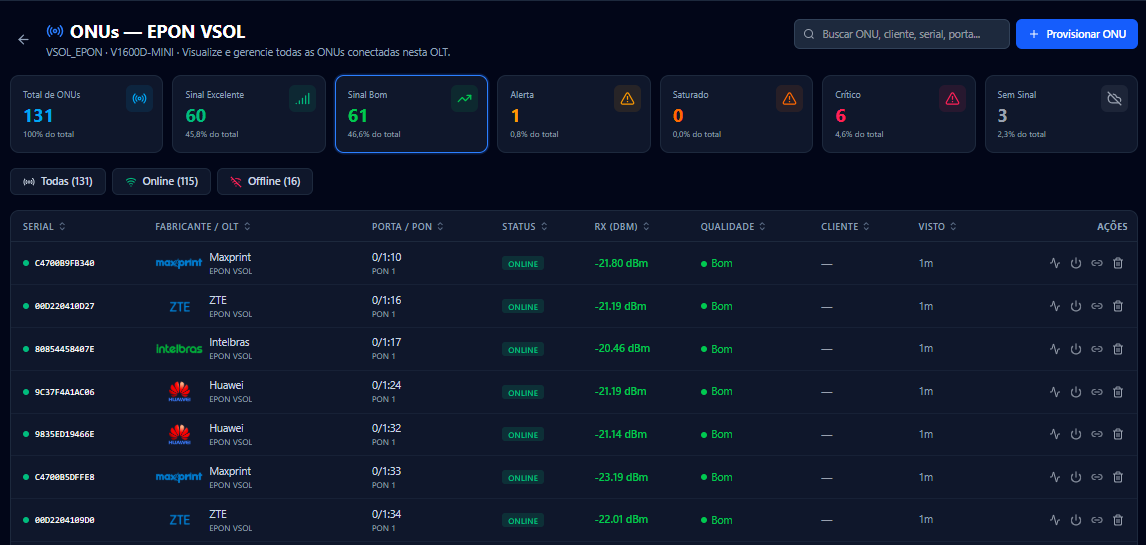This screenshot has height=545, width=1146.
Task: Select the Saturado signal card
Action: pyautogui.click(x=737, y=114)
